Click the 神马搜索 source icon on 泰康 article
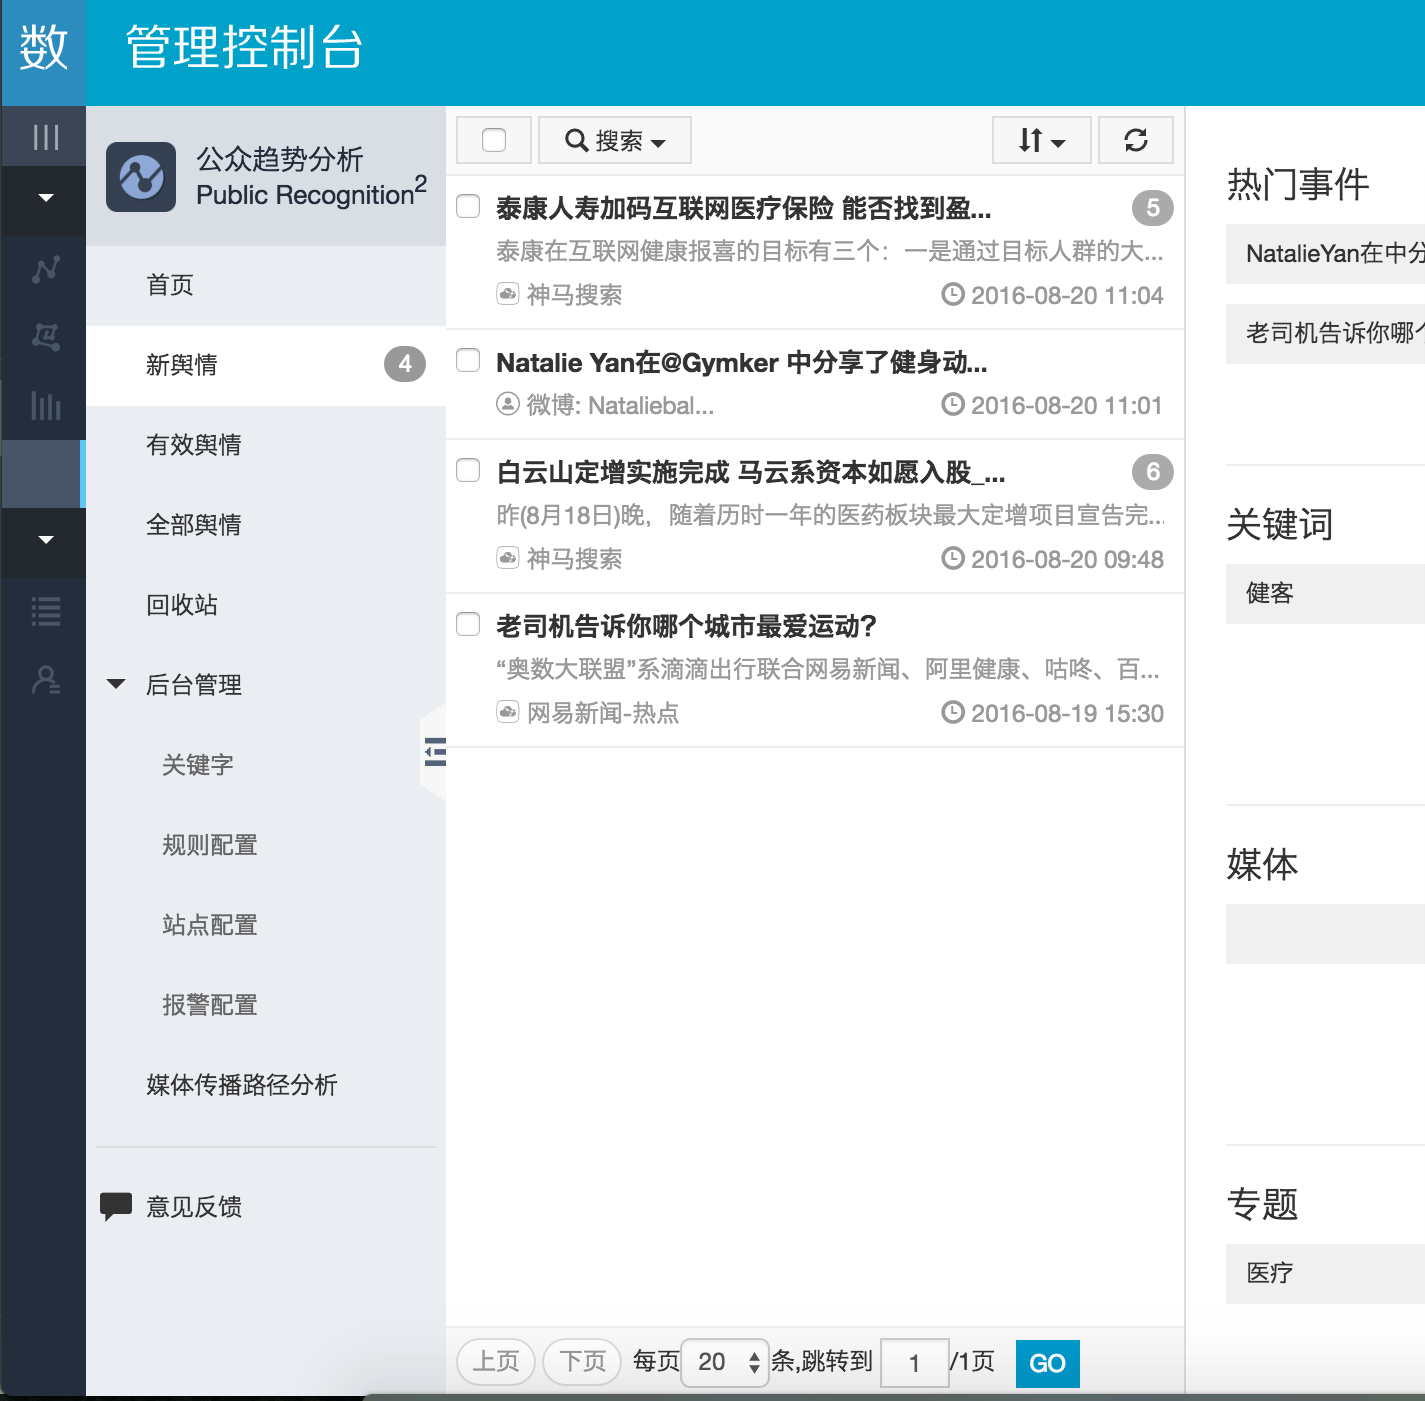The height and width of the screenshot is (1401, 1425). point(508,294)
